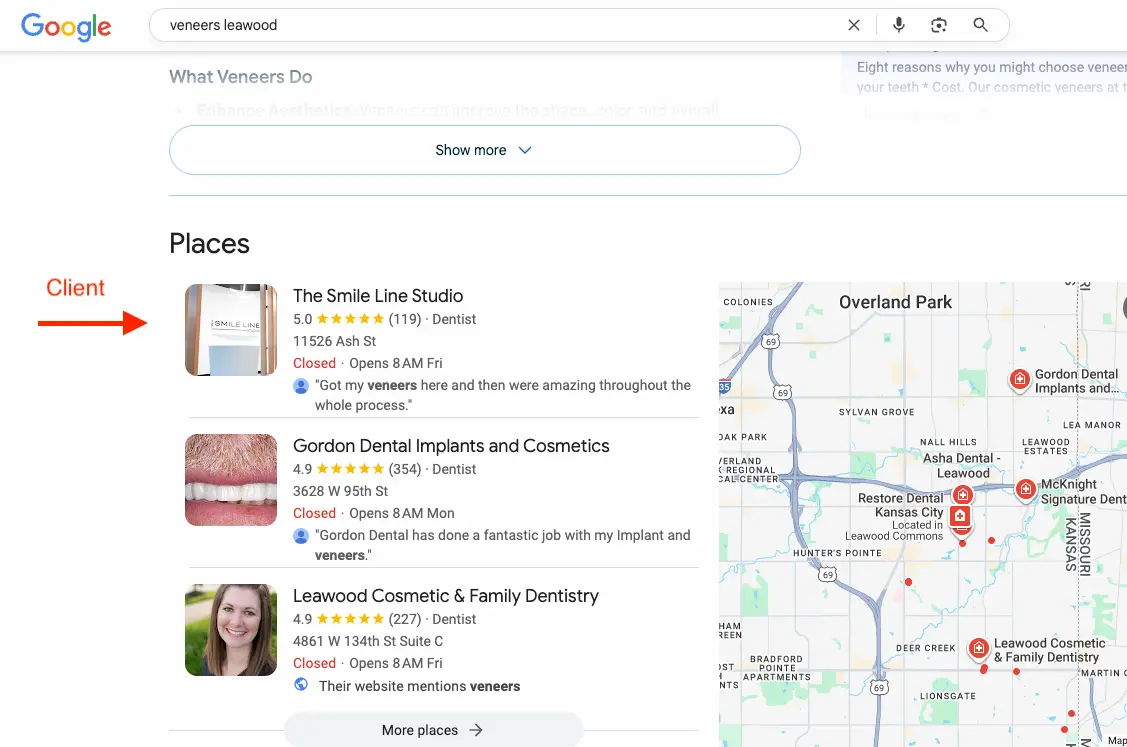The image size is (1127, 747).
Task: Click the Asha Dental - Leawood map pin
Action: 962,495
